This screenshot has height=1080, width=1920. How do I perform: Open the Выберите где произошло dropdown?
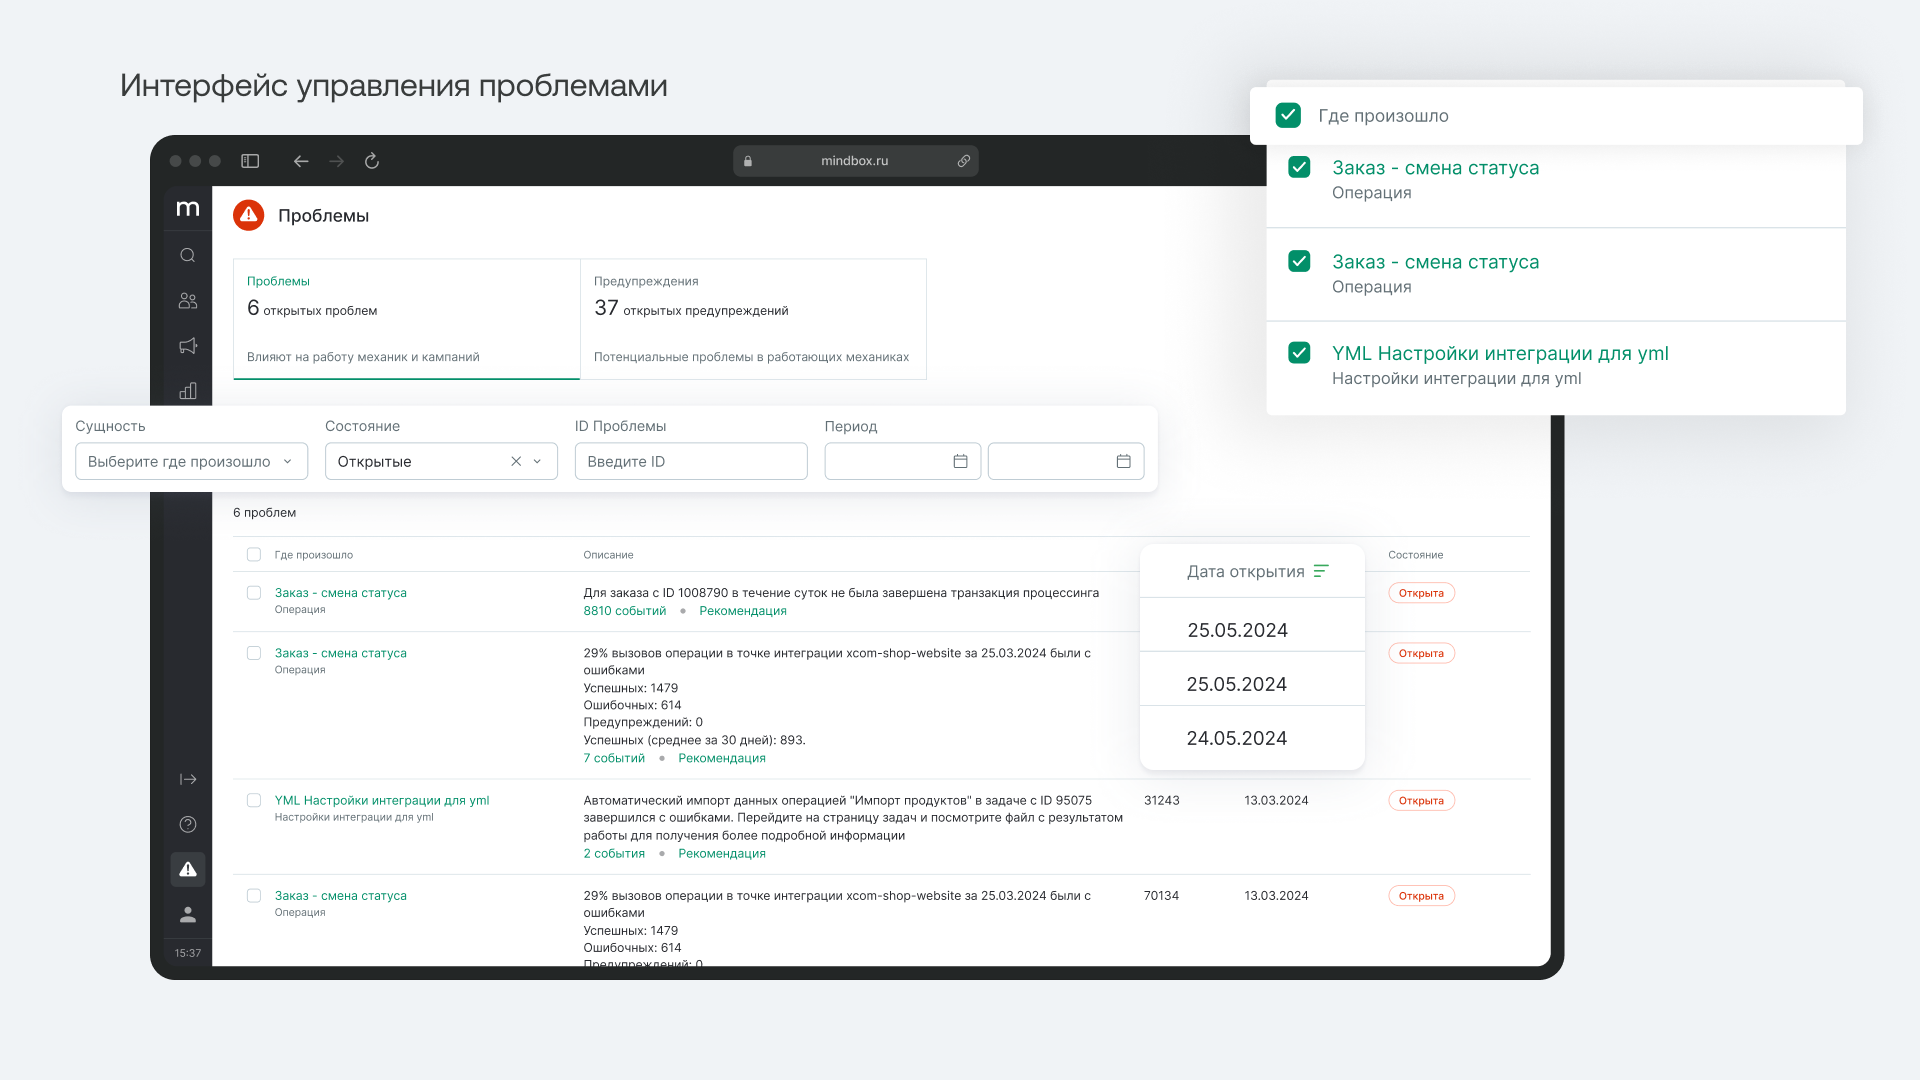click(x=191, y=461)
